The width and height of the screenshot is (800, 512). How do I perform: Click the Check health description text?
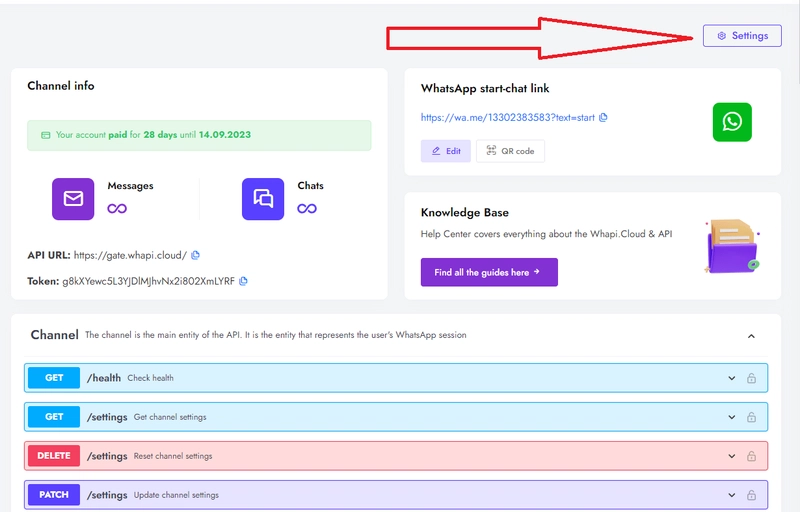[151, 378]
